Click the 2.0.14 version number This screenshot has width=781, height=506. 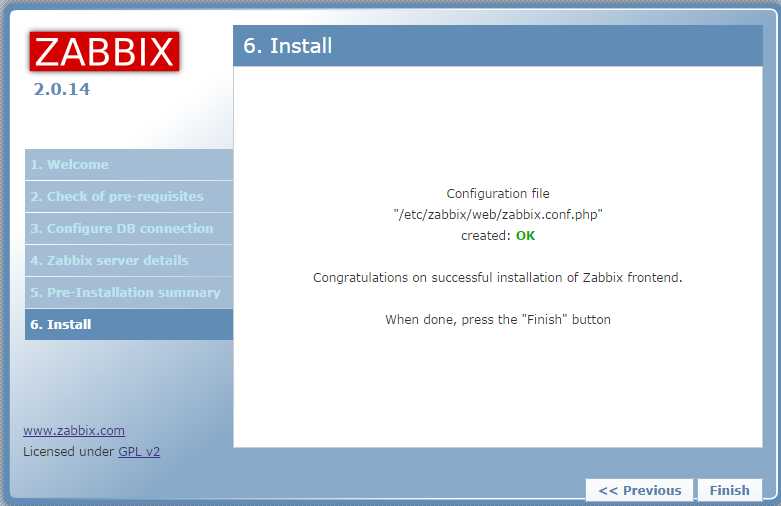[62, 89]
